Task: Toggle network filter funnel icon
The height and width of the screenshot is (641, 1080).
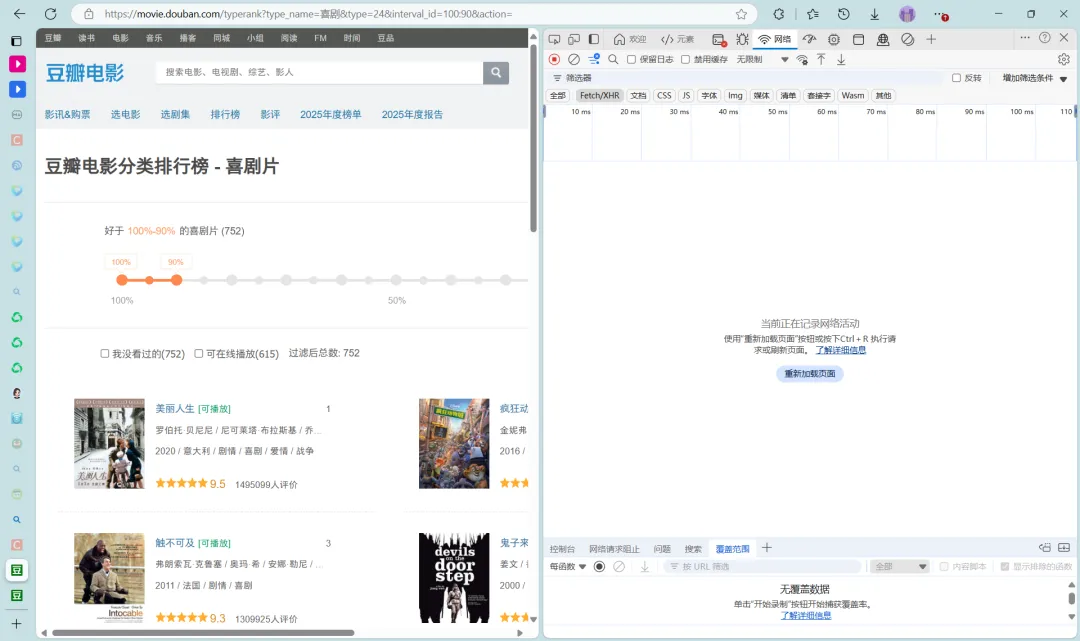Action: click(x=594, y=59)
